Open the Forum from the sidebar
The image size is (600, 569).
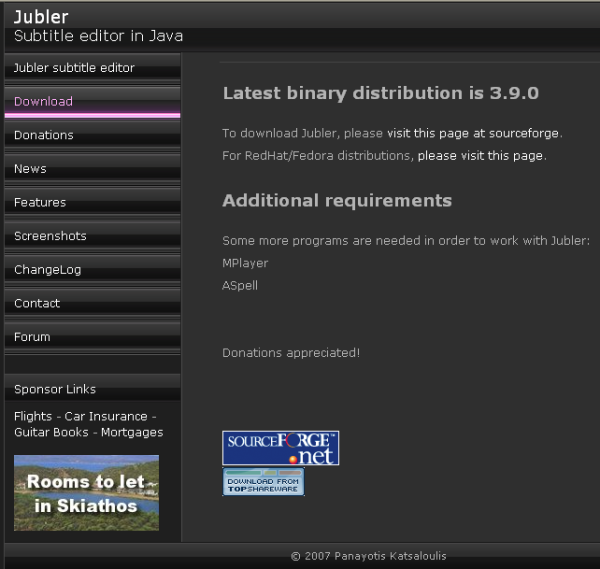[x=32, y=337]
